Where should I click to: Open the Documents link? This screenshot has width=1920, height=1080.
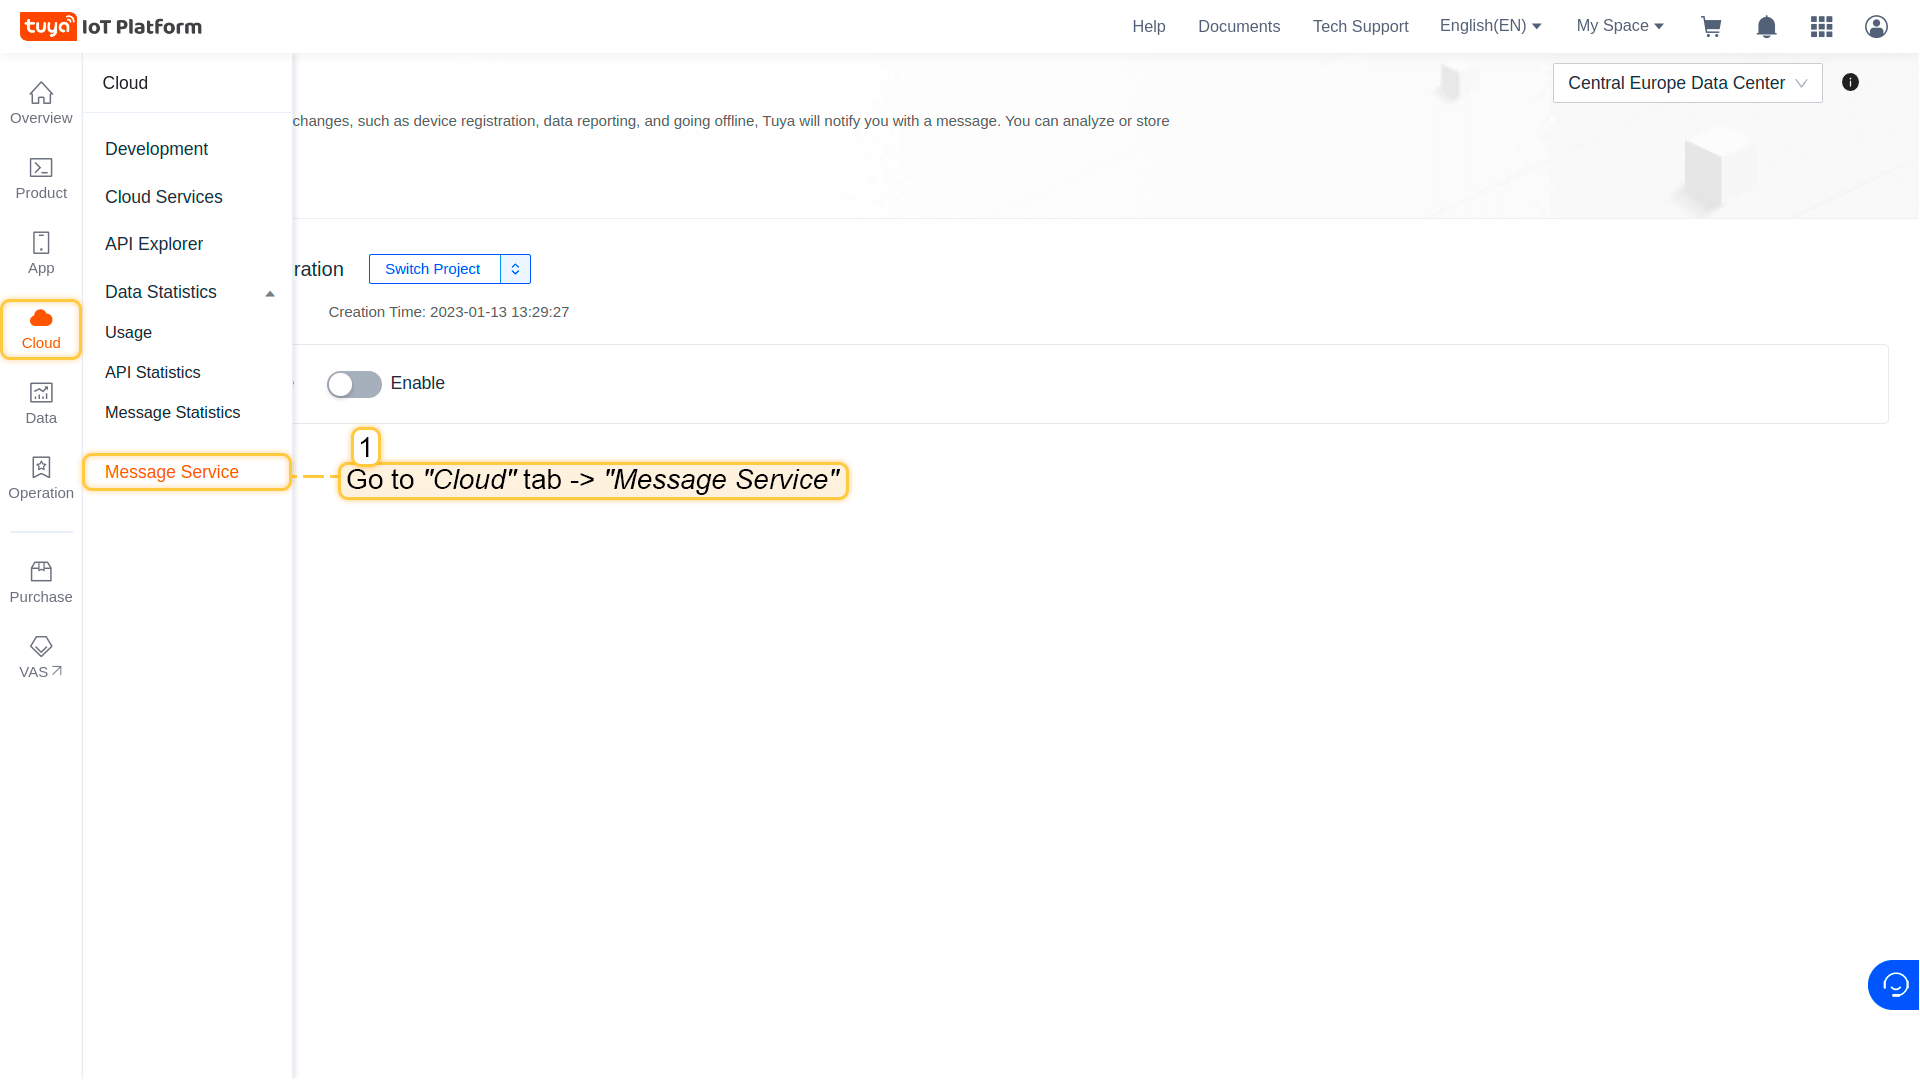tap(1238, 26)
